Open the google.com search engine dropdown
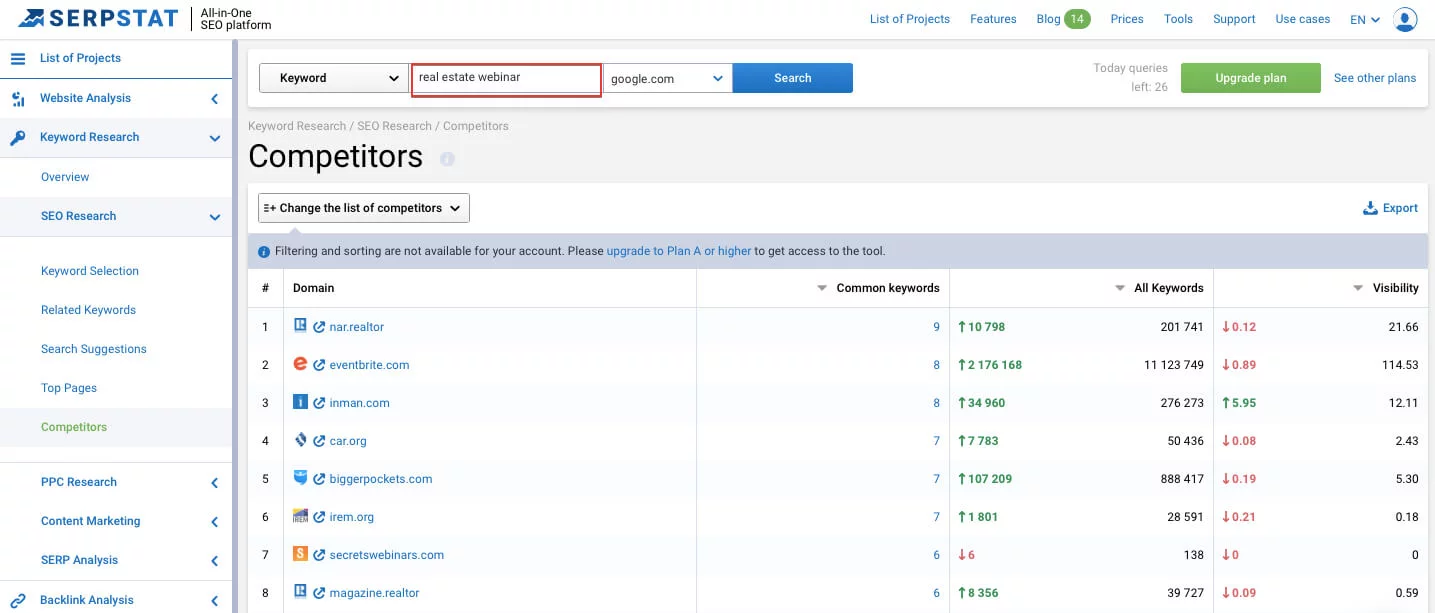The image size is (1435, 613). [667, 78]
